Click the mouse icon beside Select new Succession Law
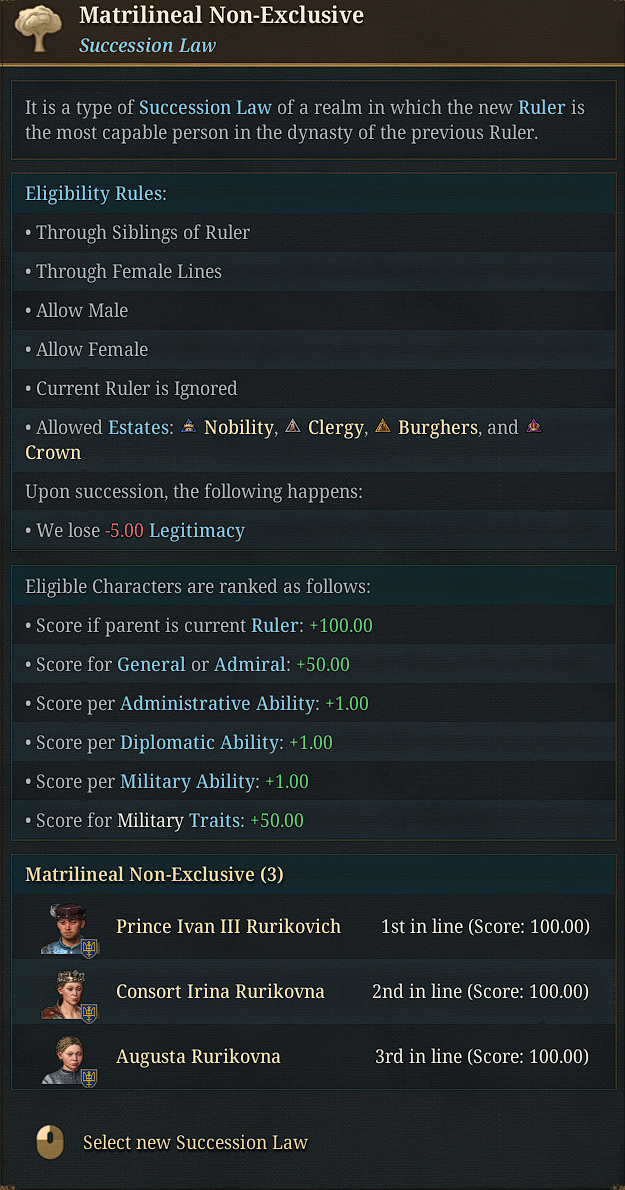 point(49,1141)
